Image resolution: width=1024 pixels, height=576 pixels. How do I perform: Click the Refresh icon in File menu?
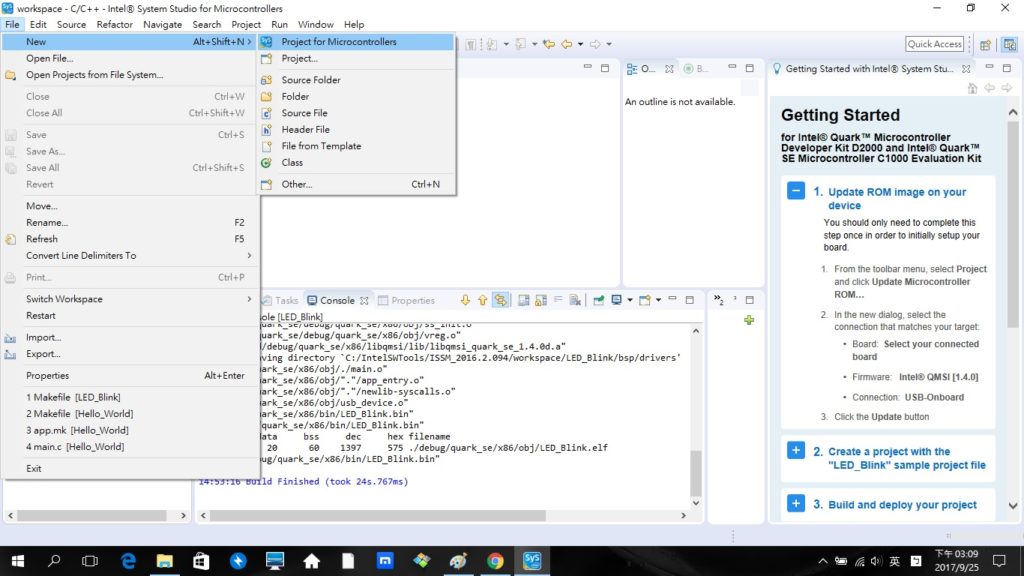coord(10,239)
